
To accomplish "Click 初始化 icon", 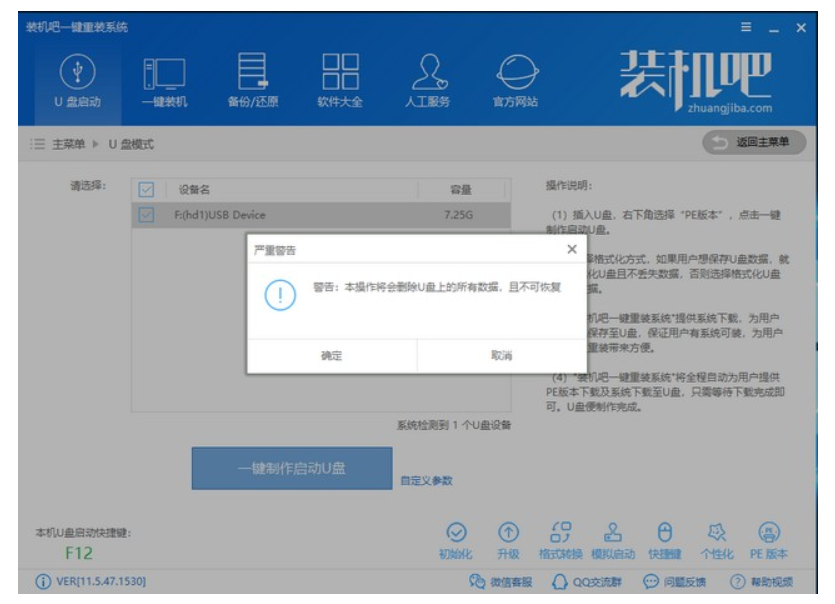I will click(456, 540).
